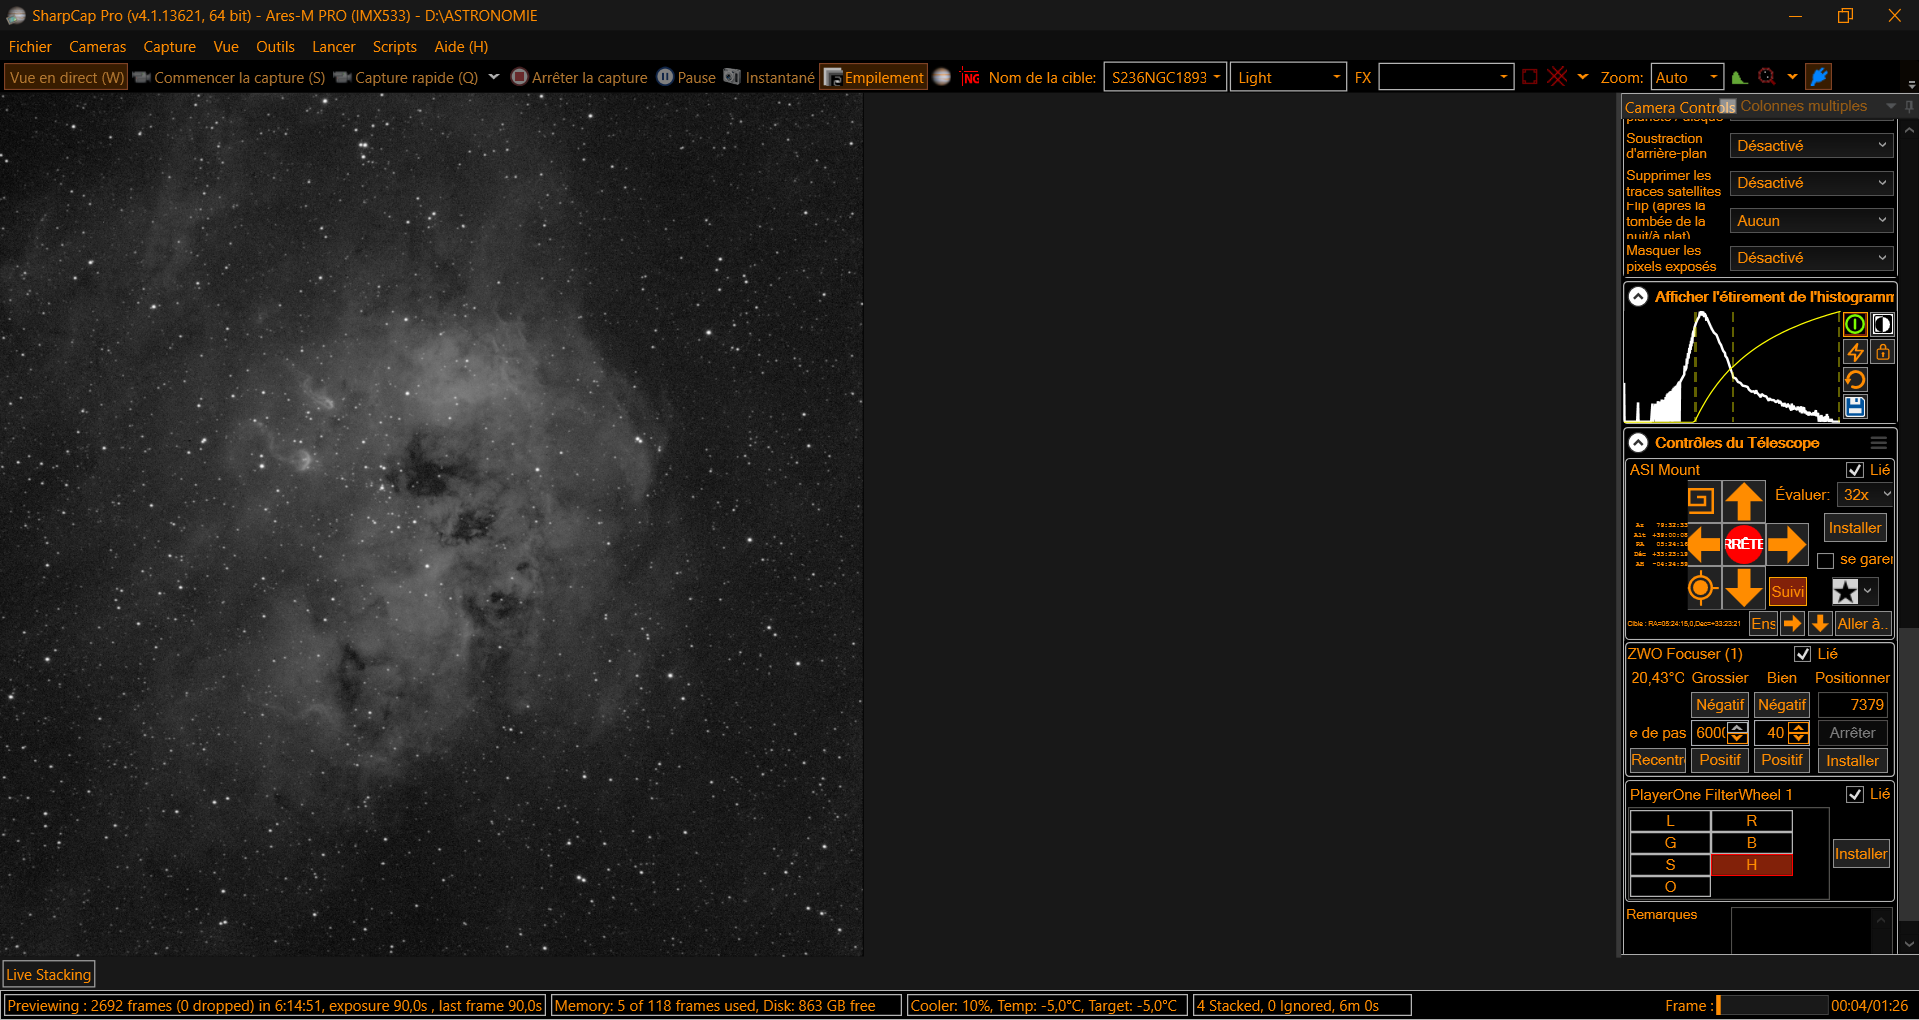Viewport: 1919px width, 1020px height.
Task: Click the small right arrow beside Ens
Action: tap(1793, 624)
